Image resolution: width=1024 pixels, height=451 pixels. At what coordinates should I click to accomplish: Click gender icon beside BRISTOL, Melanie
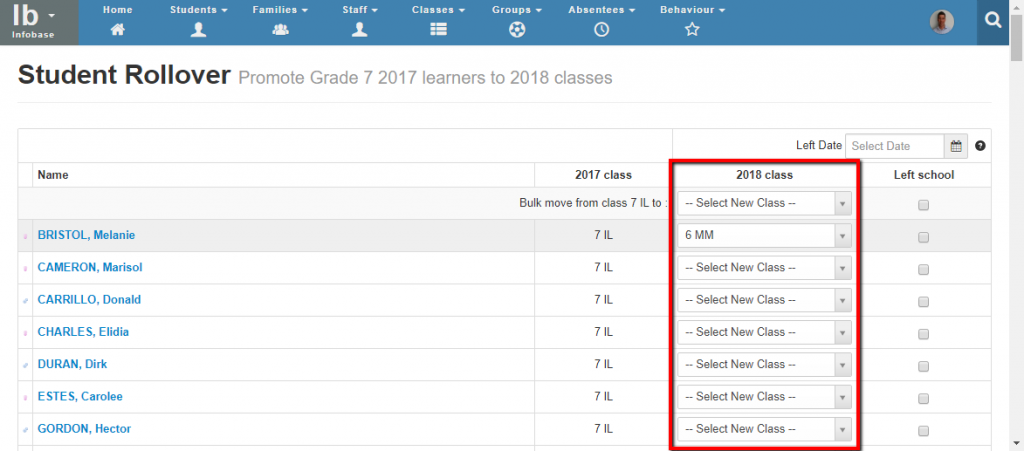click(x=25, y=236)
